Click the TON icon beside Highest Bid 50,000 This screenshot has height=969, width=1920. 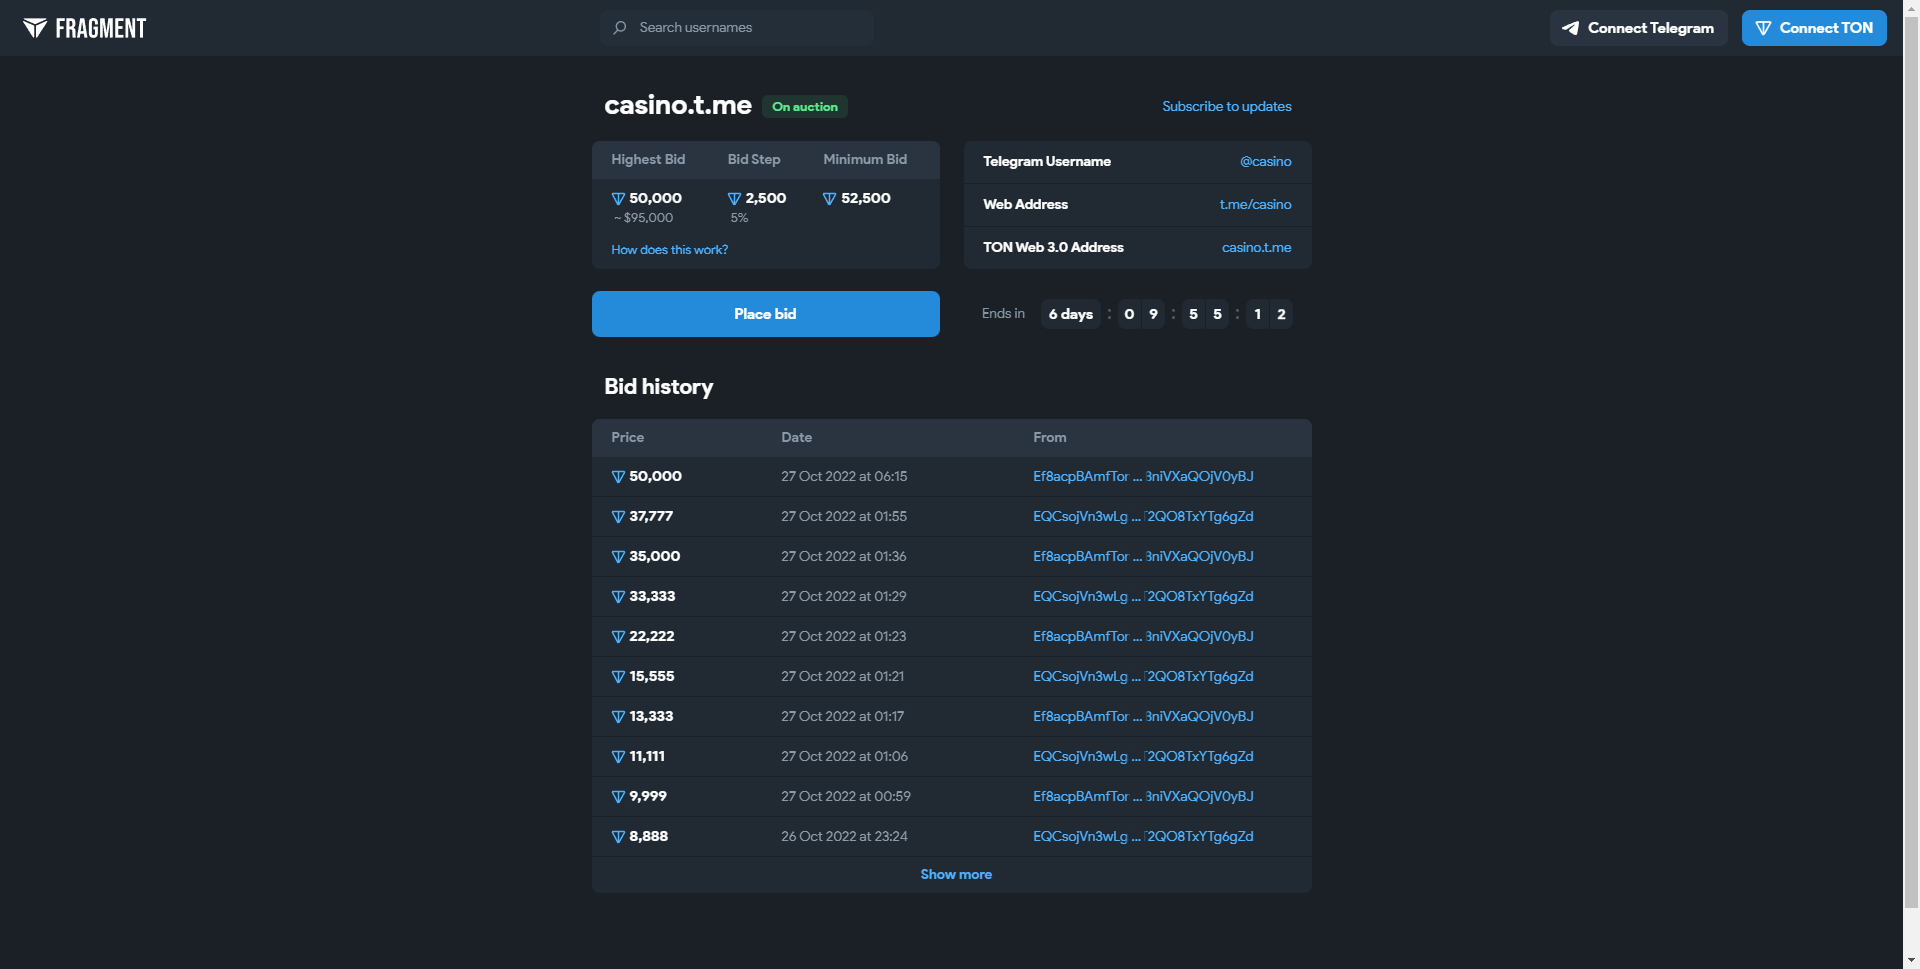click(618, 199)
